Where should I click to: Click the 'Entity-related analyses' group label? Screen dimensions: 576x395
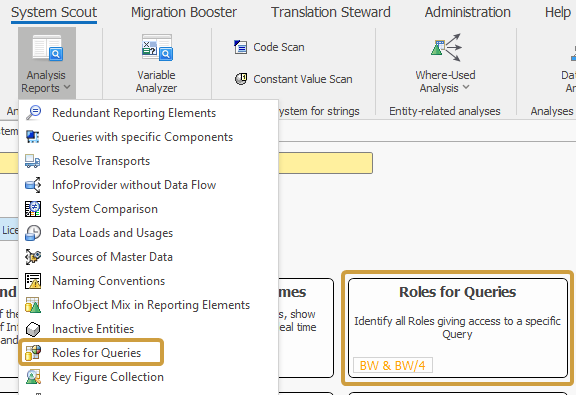[444, 111]
